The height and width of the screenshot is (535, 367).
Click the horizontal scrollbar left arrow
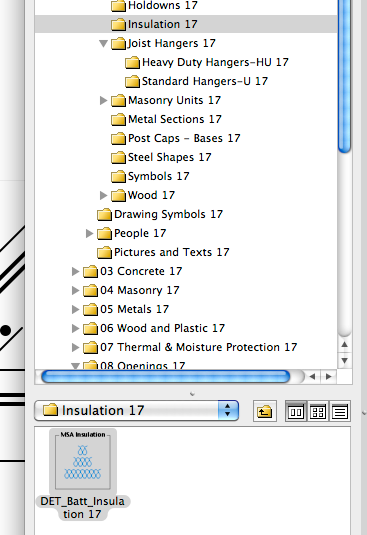[x=312, y=377]
